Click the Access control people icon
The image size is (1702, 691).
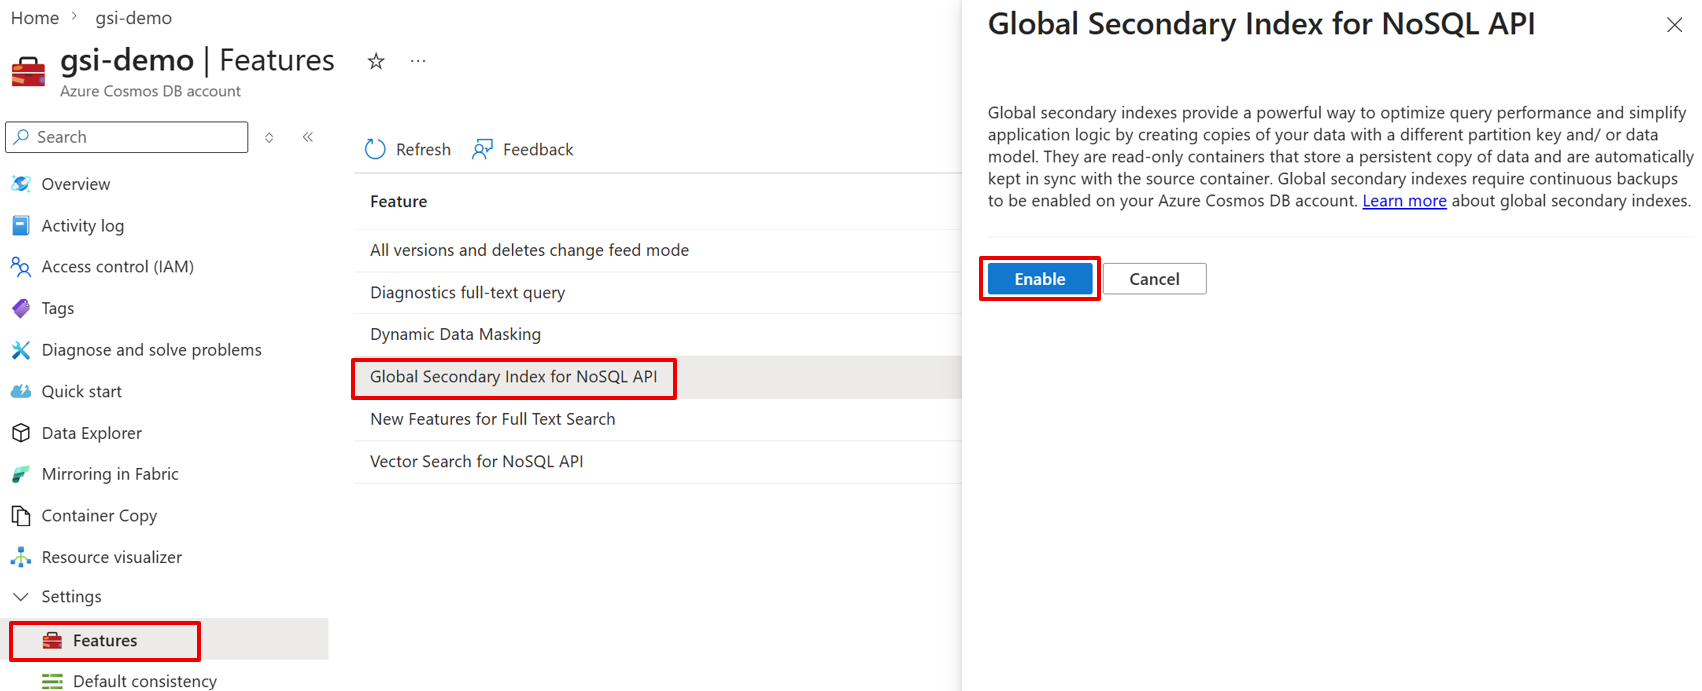click(x=21, y=267)
